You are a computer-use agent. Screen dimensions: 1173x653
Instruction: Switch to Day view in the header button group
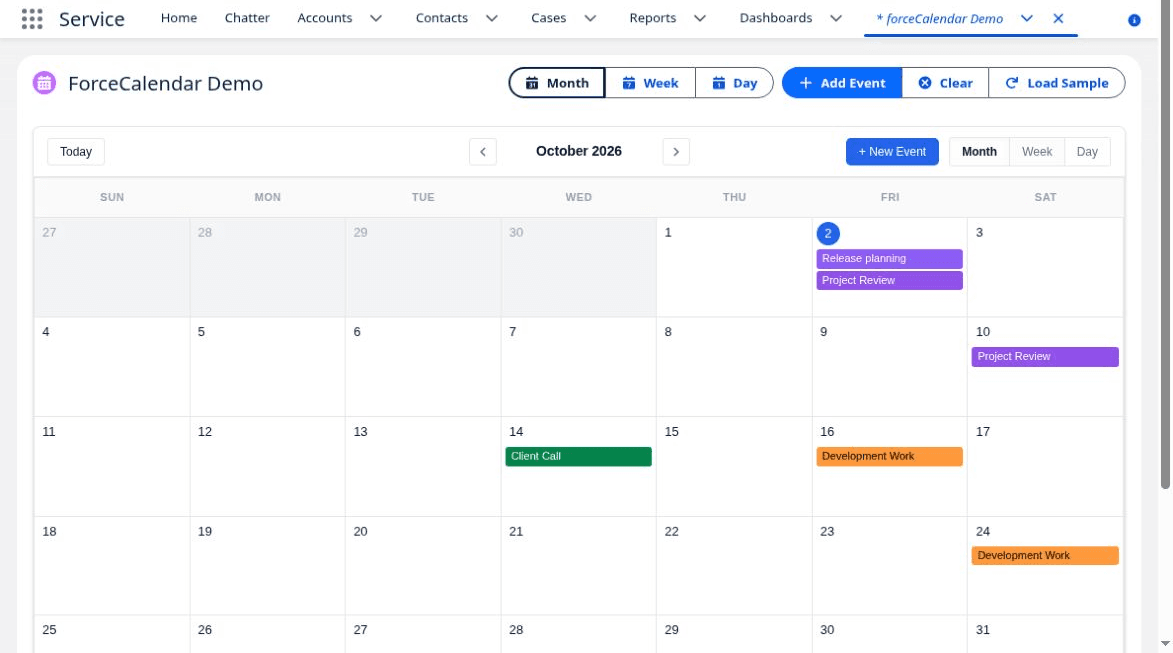click(734, 83)
